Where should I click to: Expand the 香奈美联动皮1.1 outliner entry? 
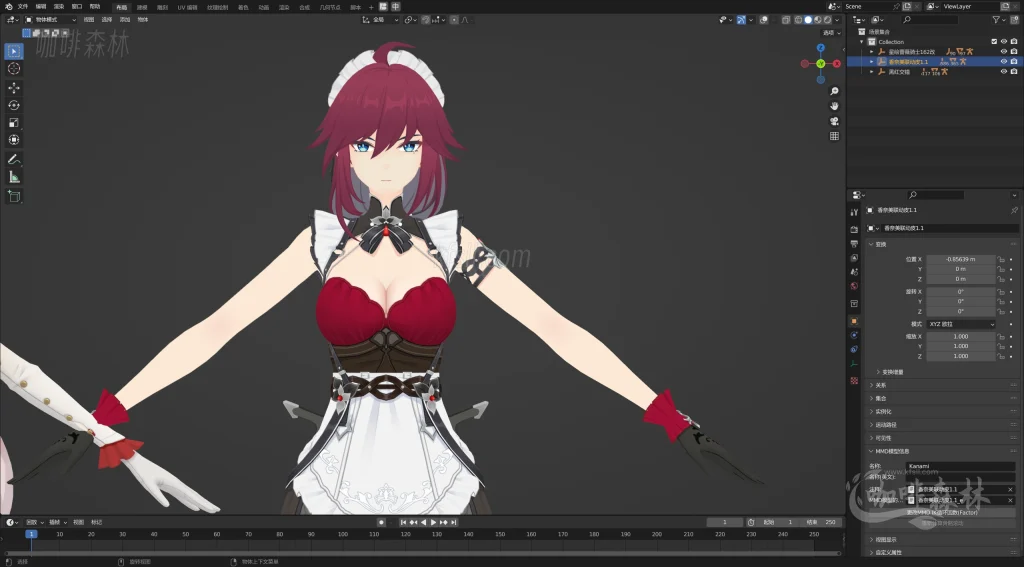(871, 61)
